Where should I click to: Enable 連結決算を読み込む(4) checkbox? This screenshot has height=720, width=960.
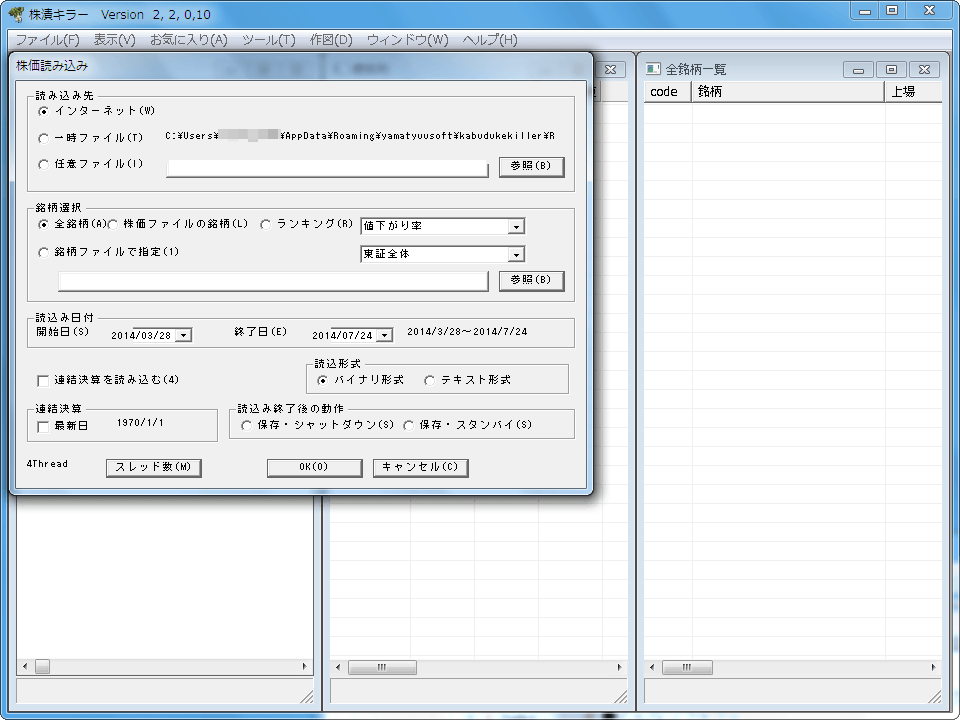[43, 381]
